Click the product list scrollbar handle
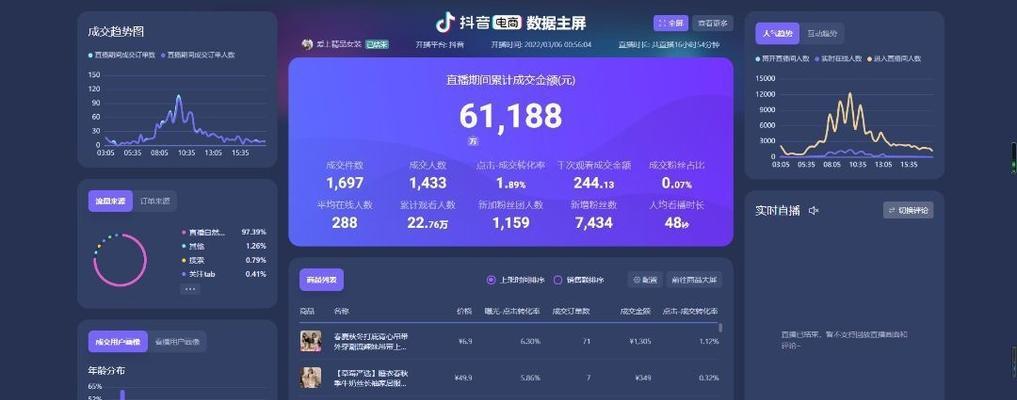 click(721, 328)
